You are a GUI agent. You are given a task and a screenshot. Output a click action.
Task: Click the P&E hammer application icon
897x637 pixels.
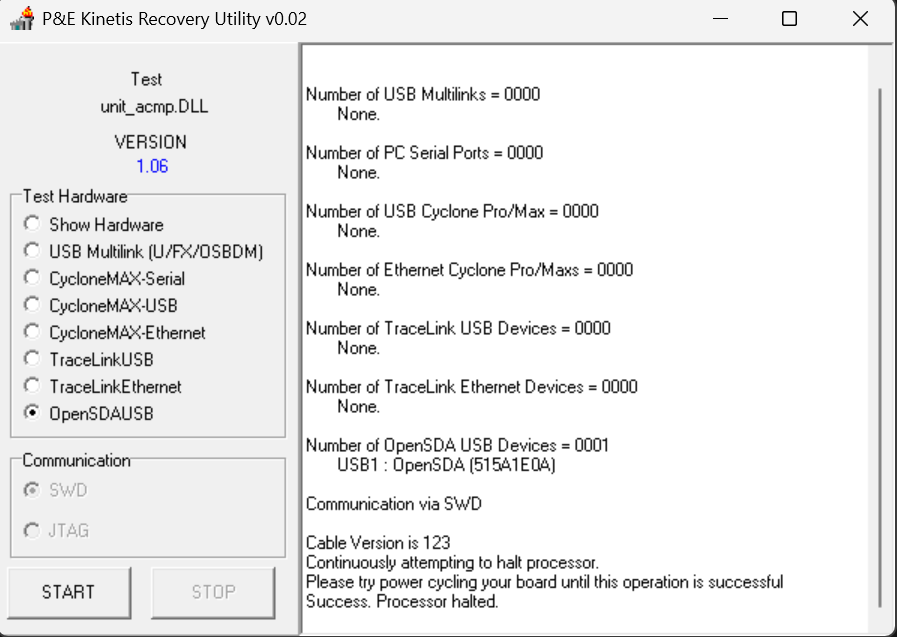tap(20, 18)
